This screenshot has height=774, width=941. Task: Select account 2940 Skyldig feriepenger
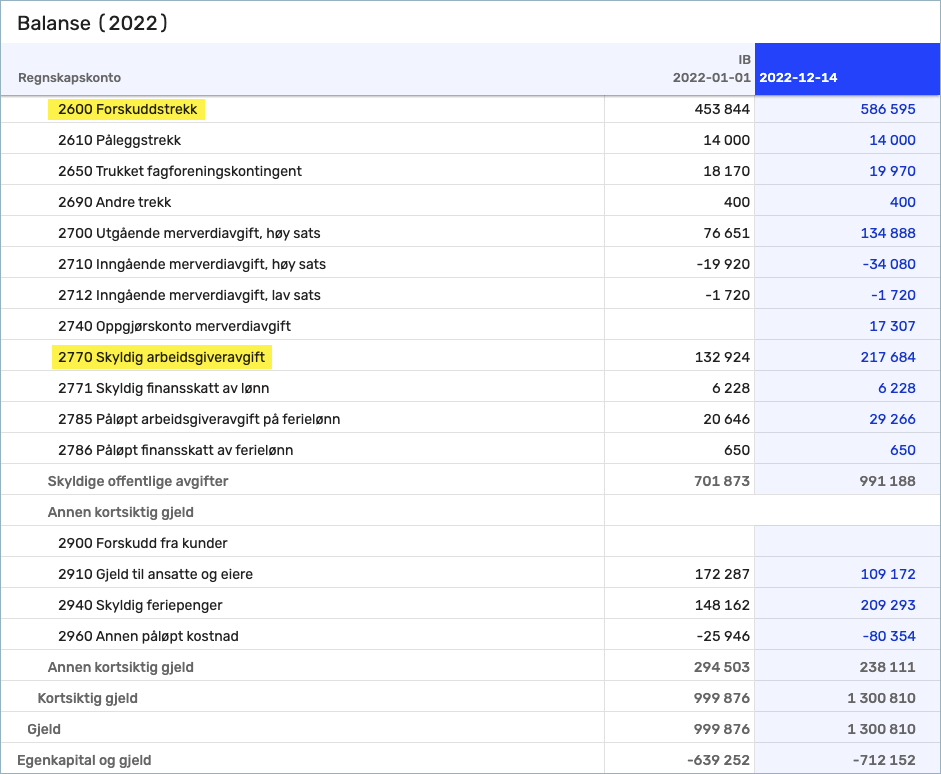click(140, 605)
